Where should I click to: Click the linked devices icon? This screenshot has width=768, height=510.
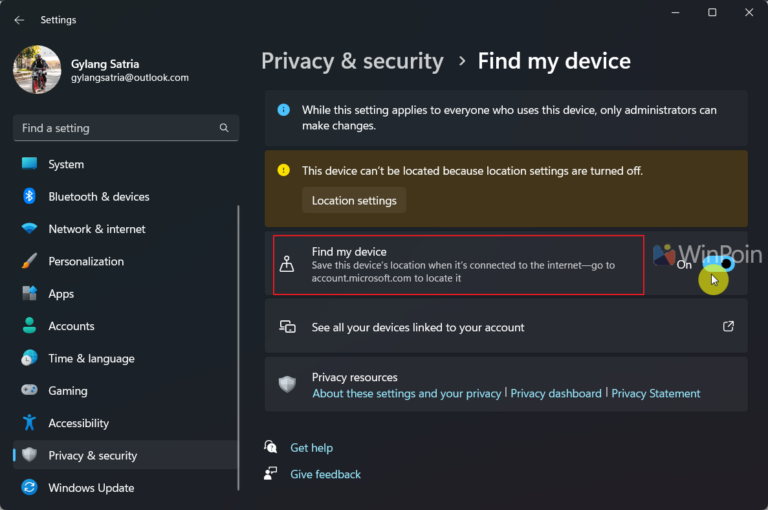pyautogui.click(x=288, y=326)
